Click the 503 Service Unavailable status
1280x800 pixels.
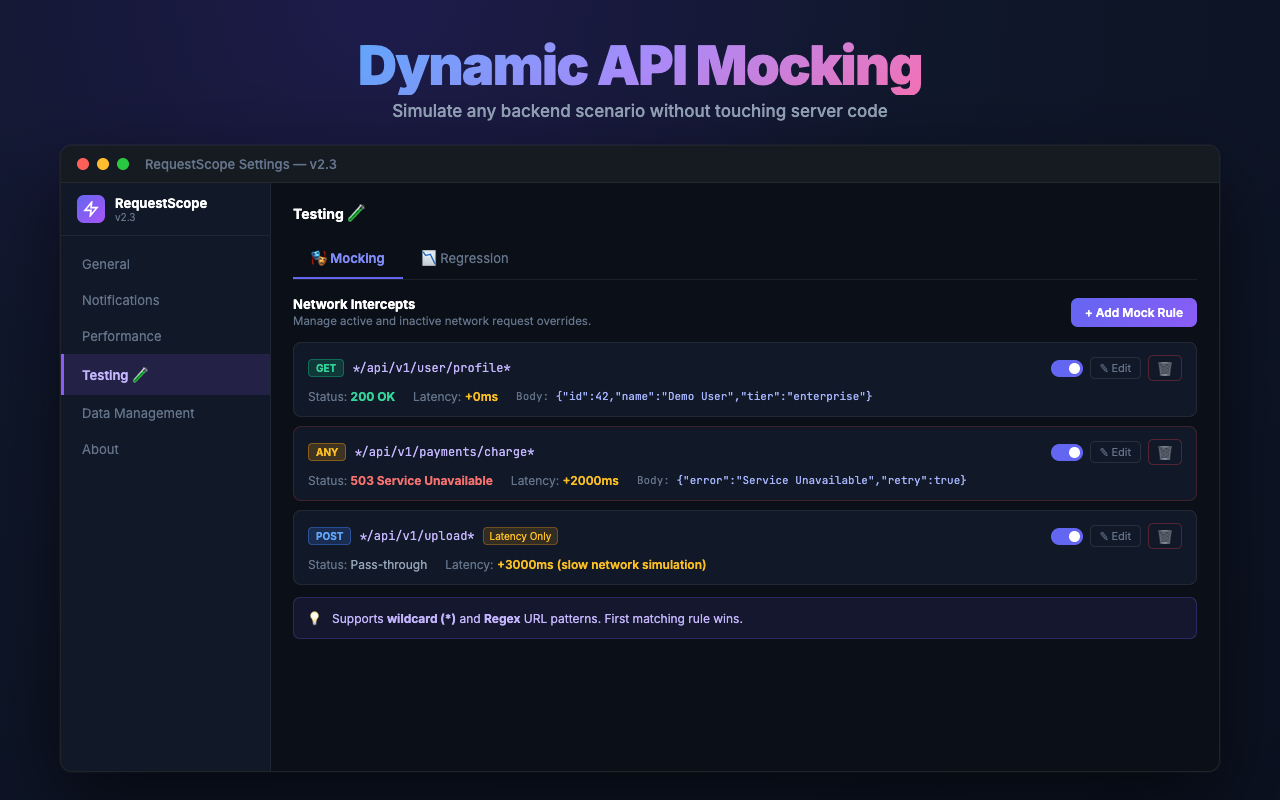421,480
